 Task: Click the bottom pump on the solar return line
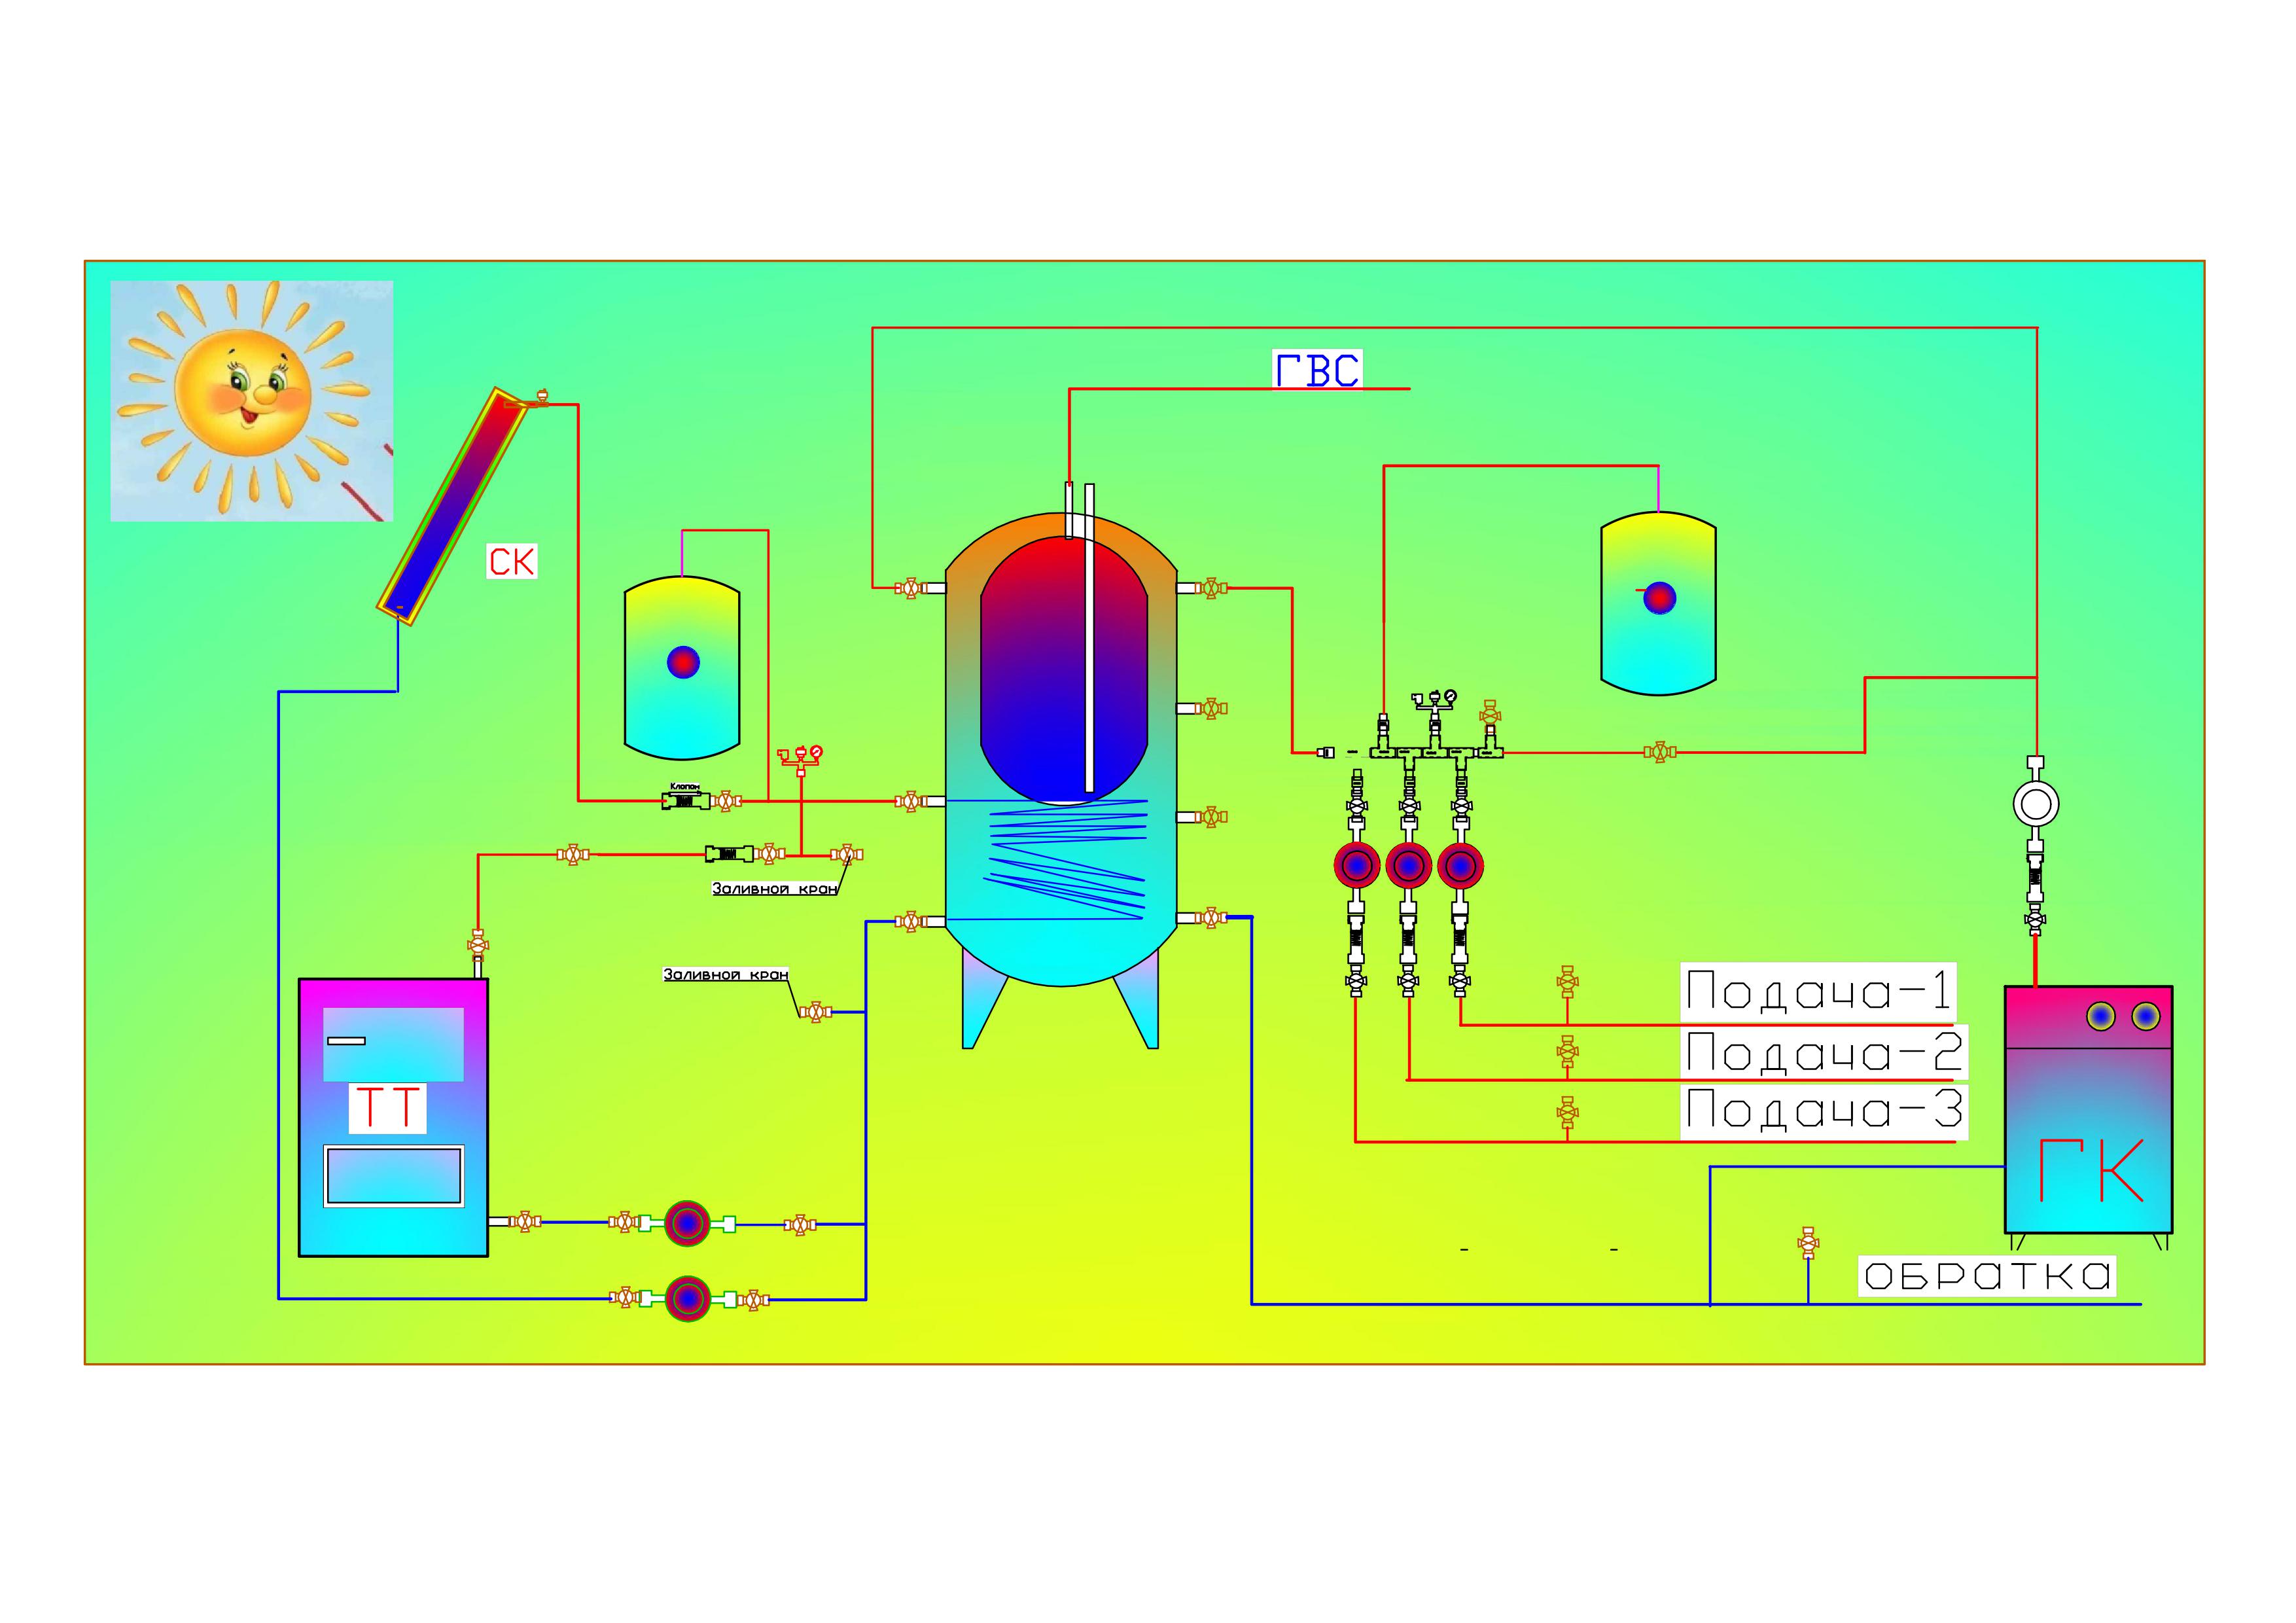[688, 1299]
